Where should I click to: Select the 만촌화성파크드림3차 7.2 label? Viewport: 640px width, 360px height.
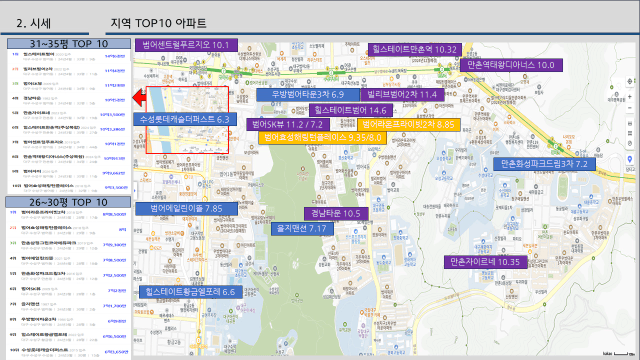(x=544, y=164)
